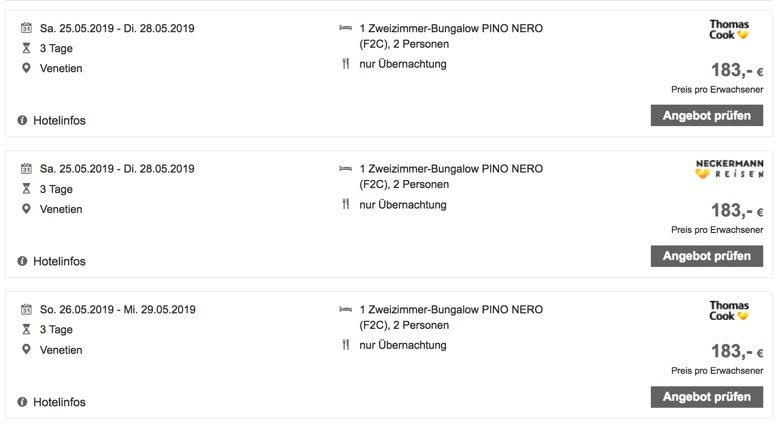
Task: Click the 183 € price of the Neckermann offer
Action: 737,211
